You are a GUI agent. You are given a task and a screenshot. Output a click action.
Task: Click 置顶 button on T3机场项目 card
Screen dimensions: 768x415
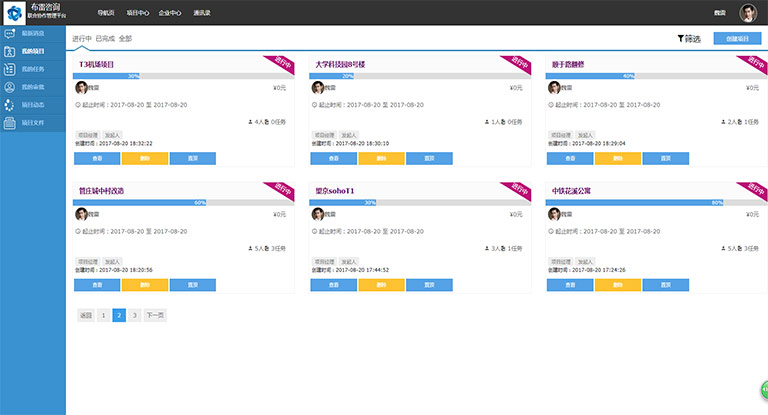(192, 158)
